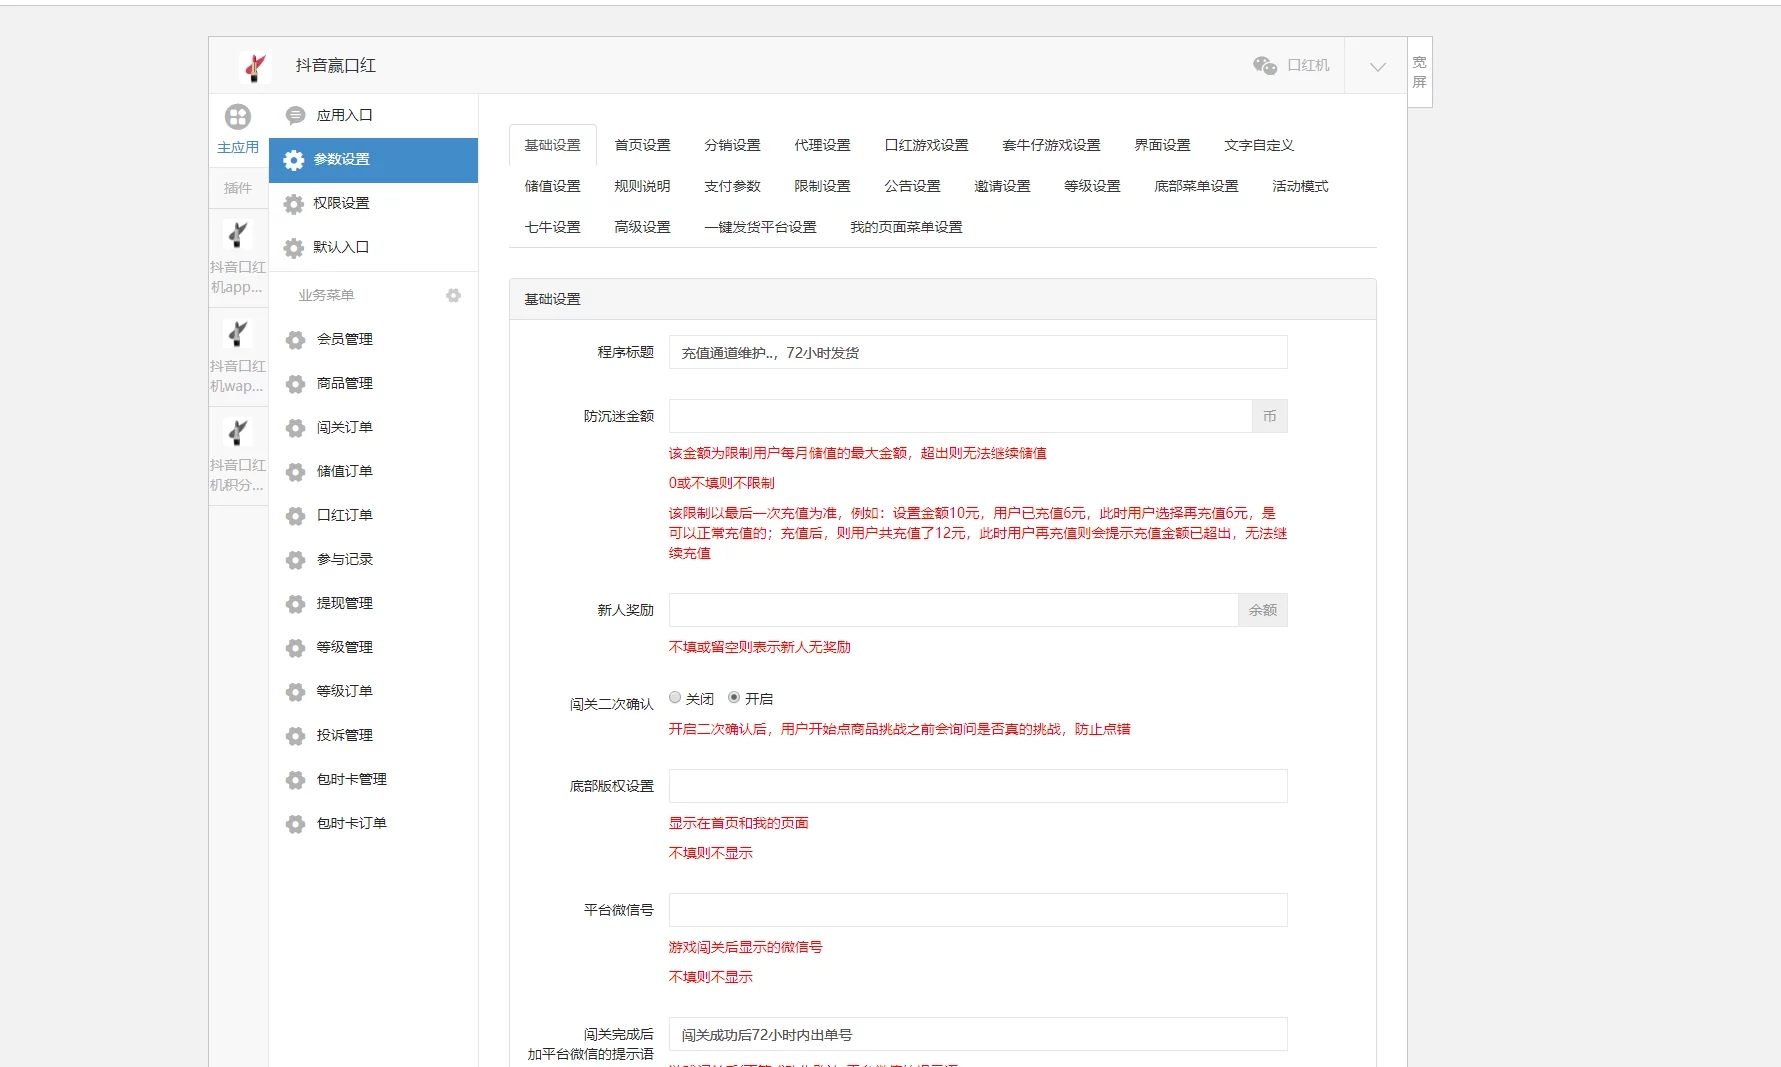
Task: Toggle the 宽屏 widescreen mode
Action: coord(1419,72)
